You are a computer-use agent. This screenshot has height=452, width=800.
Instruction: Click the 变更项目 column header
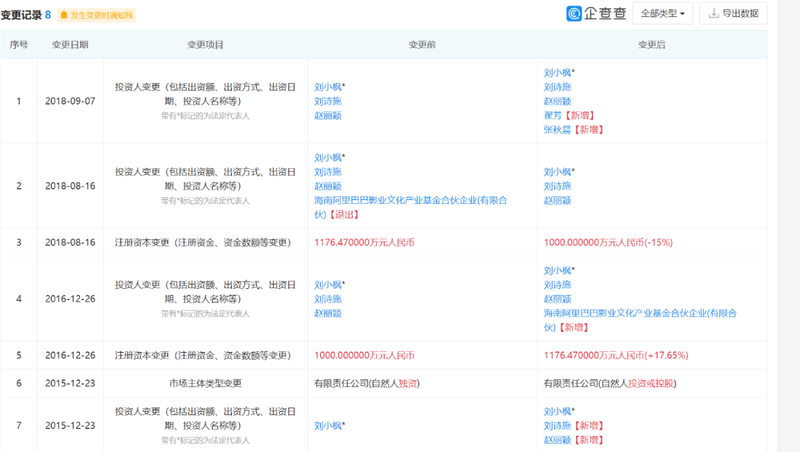coord(205,45)
